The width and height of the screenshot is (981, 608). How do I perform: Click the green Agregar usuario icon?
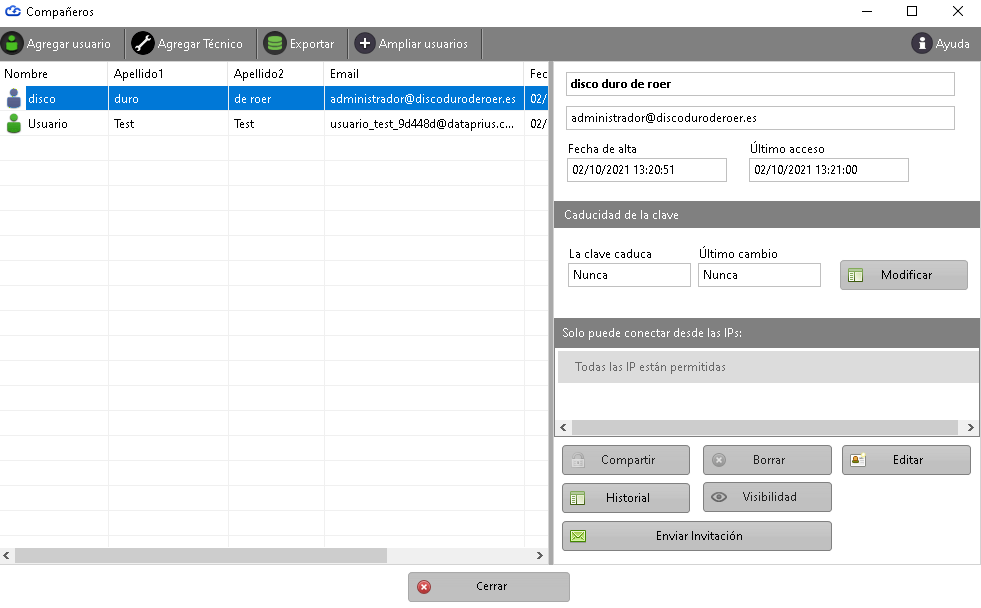click(12, 44)
